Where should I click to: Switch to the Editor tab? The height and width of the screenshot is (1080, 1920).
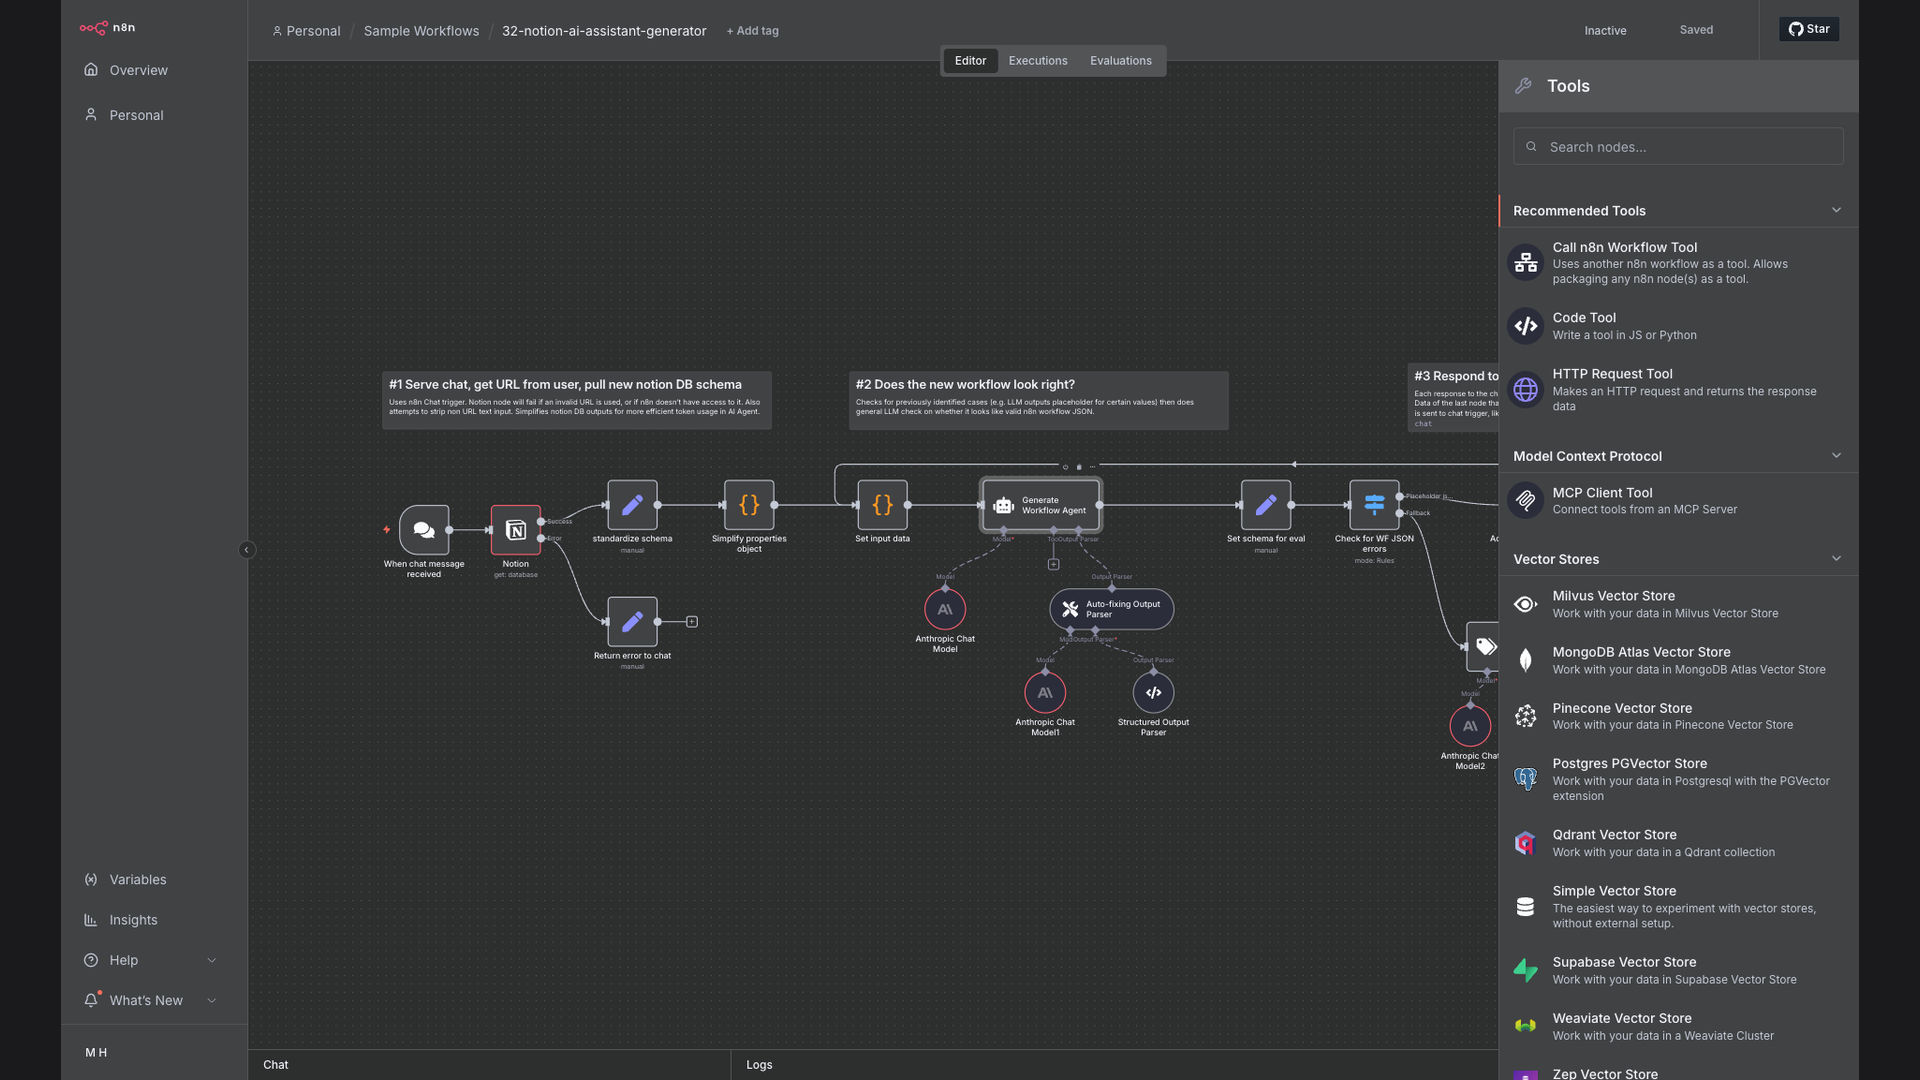coord(970,61)
